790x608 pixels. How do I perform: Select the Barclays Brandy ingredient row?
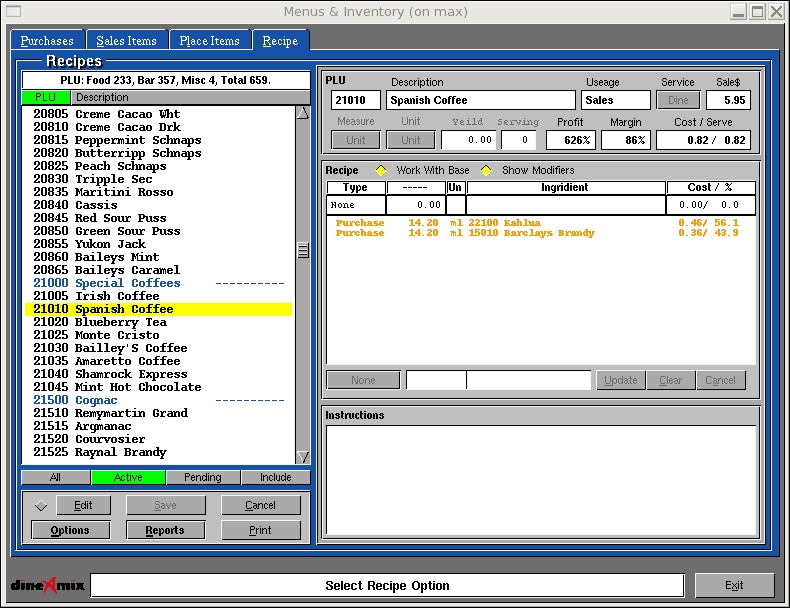click(541, 233)
